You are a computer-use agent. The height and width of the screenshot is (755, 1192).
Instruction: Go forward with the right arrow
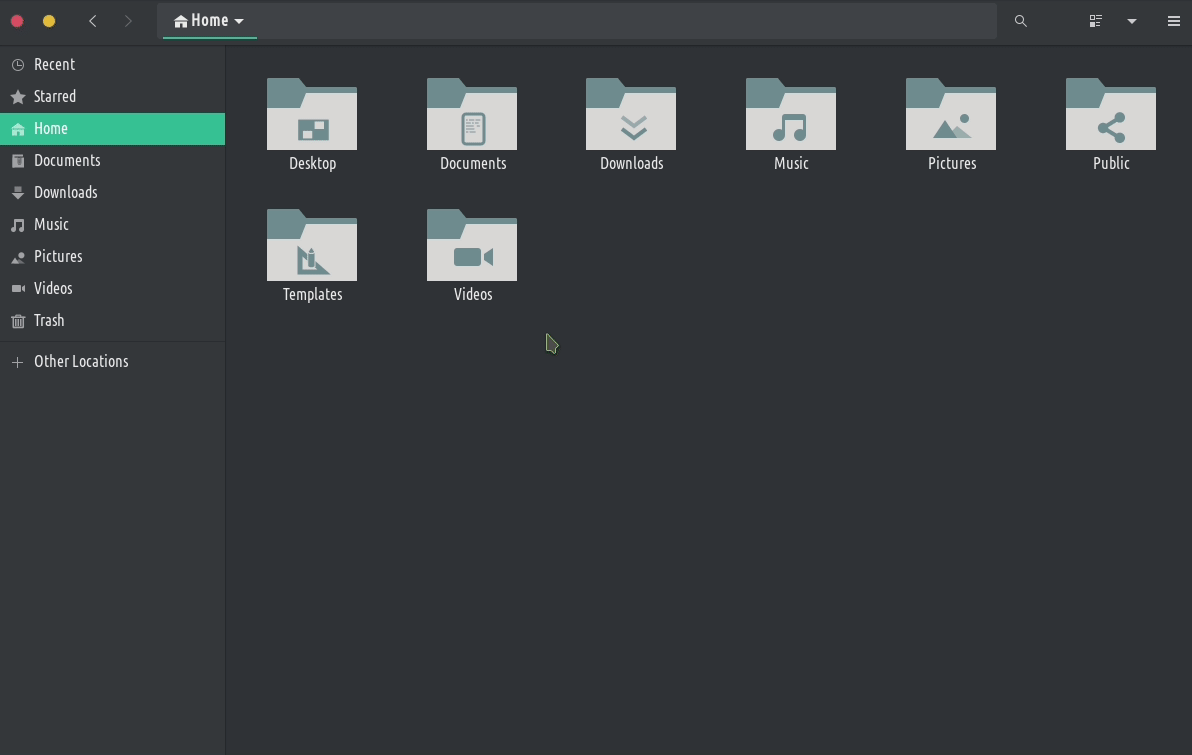pos(128,21)
